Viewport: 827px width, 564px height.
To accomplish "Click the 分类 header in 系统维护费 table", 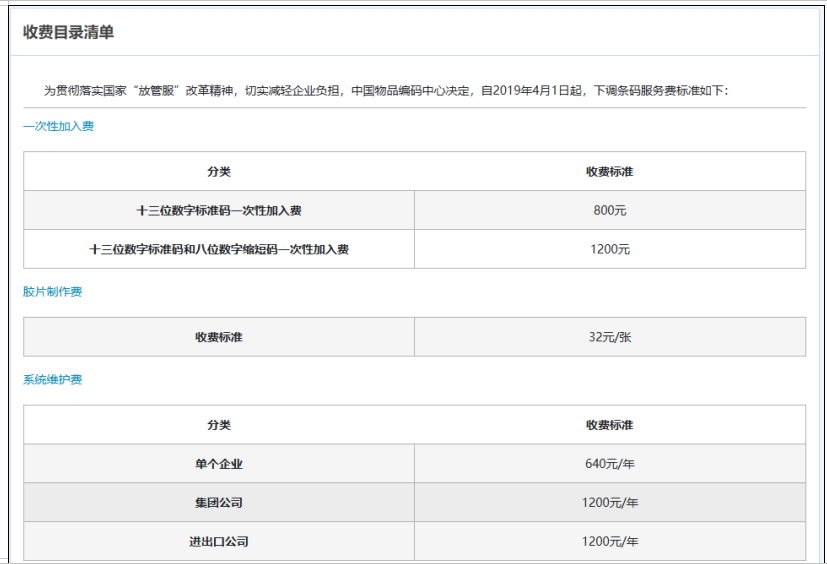I will point(219,425).
